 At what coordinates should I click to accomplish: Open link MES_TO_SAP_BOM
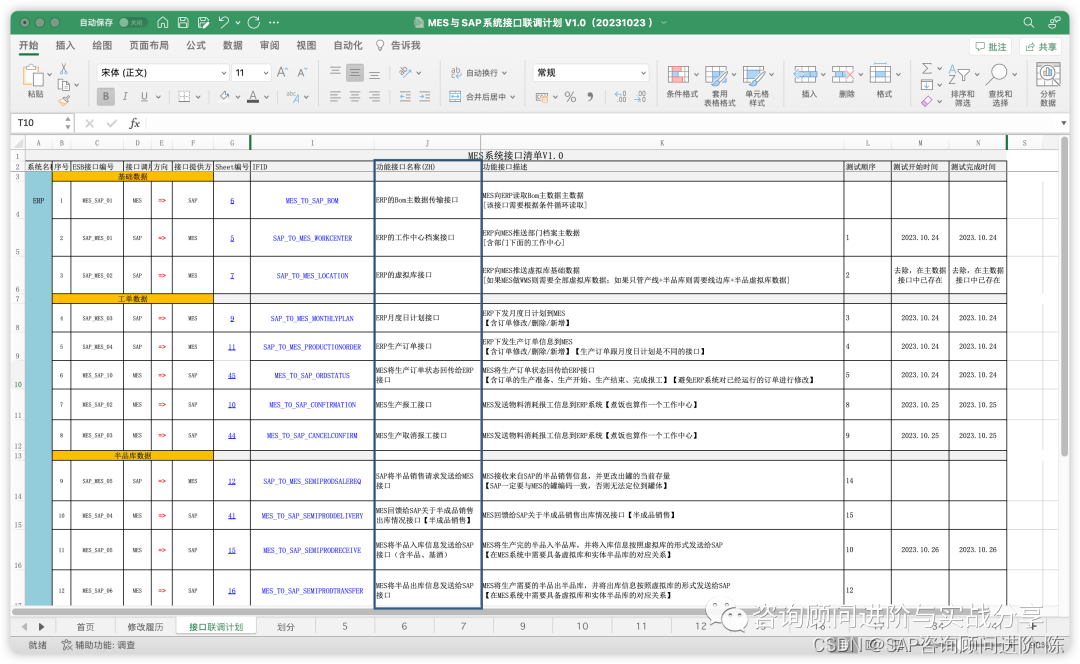tap(312, 201)
